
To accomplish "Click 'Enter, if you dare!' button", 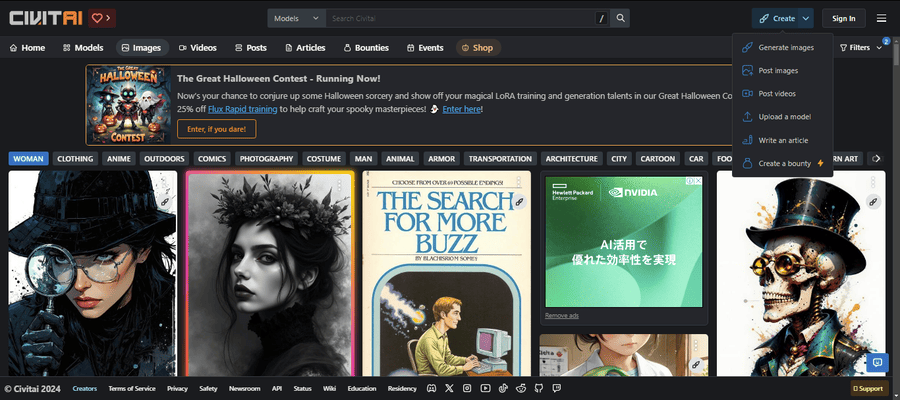I will 216,129.
